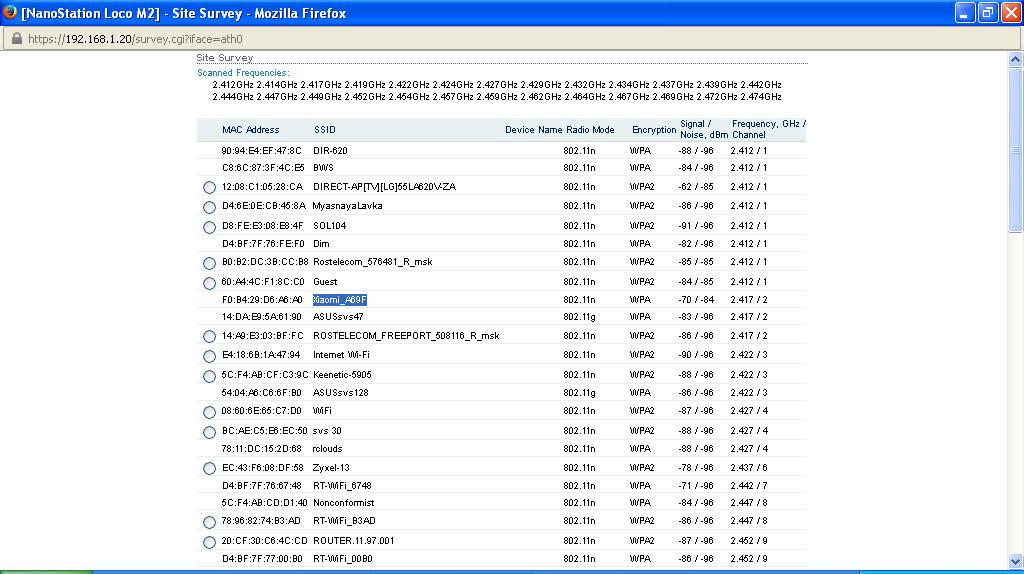The image size is (1024, 574).
Task: Click scrollbar down arrow
Action: coord(1015,561)
